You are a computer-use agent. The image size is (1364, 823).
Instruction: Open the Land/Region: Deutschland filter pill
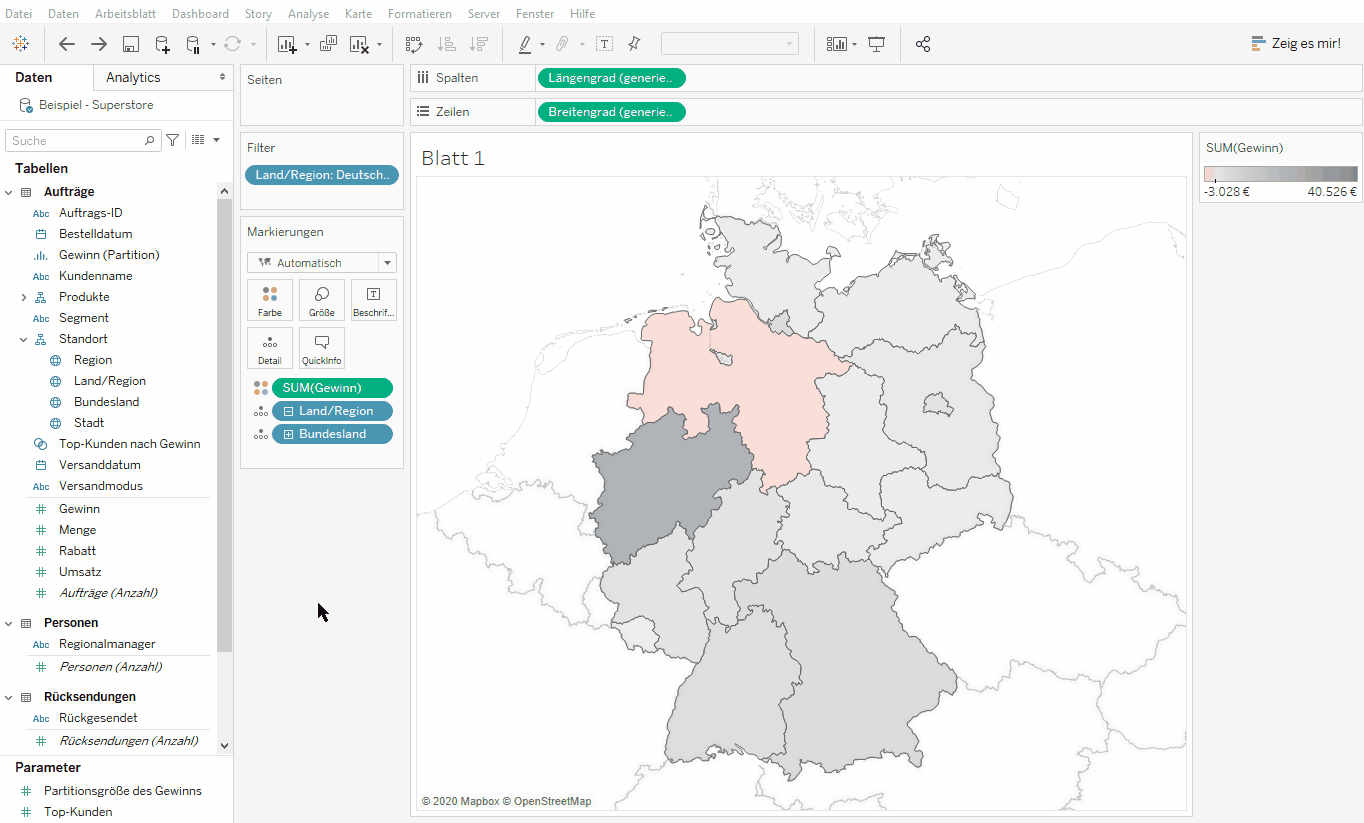point(321,174)
